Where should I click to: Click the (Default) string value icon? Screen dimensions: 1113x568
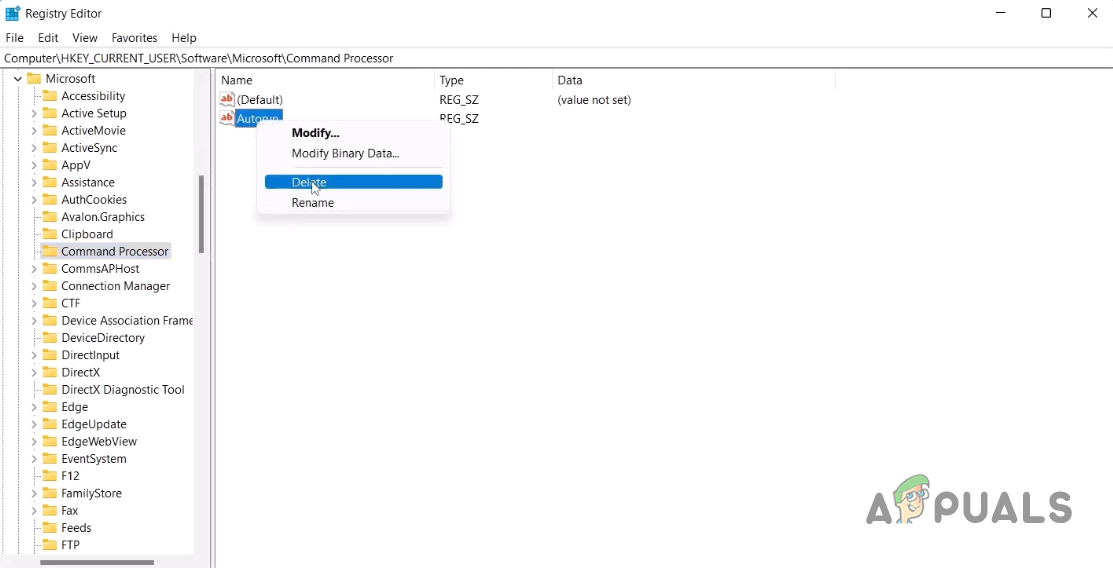[227, 99]
